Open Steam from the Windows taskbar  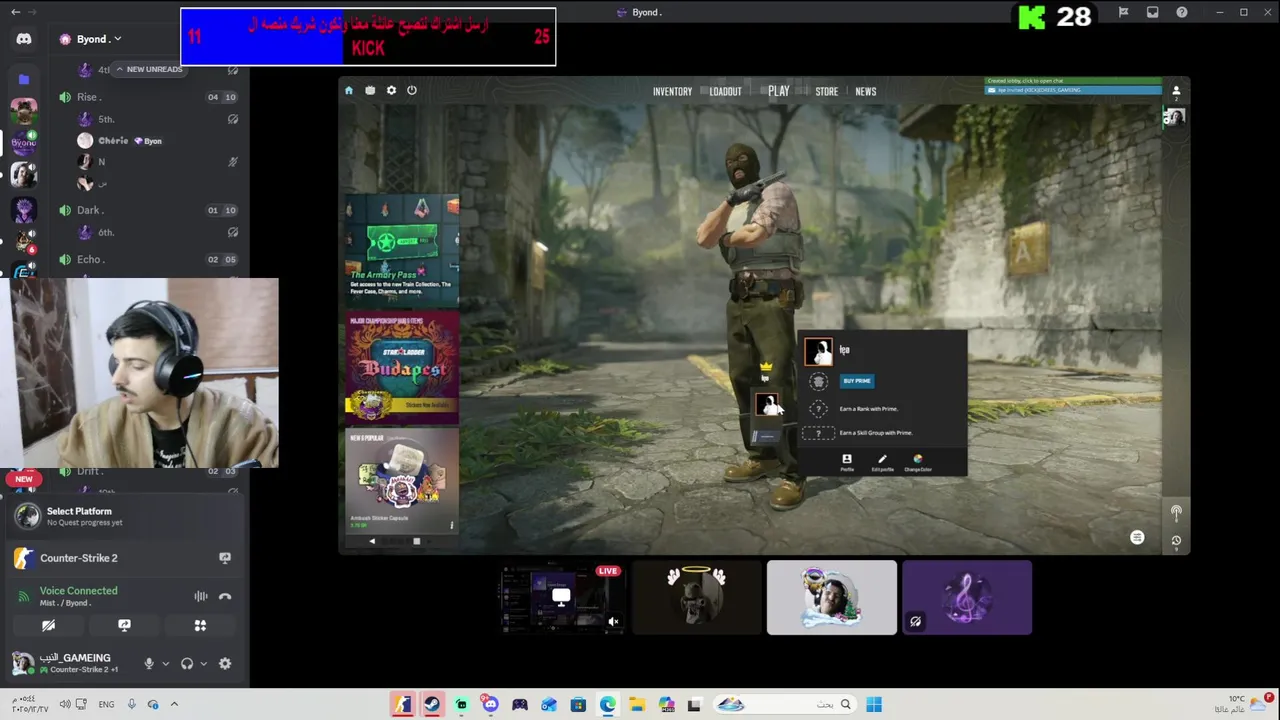pyautogui.click(x=432, y=705)
